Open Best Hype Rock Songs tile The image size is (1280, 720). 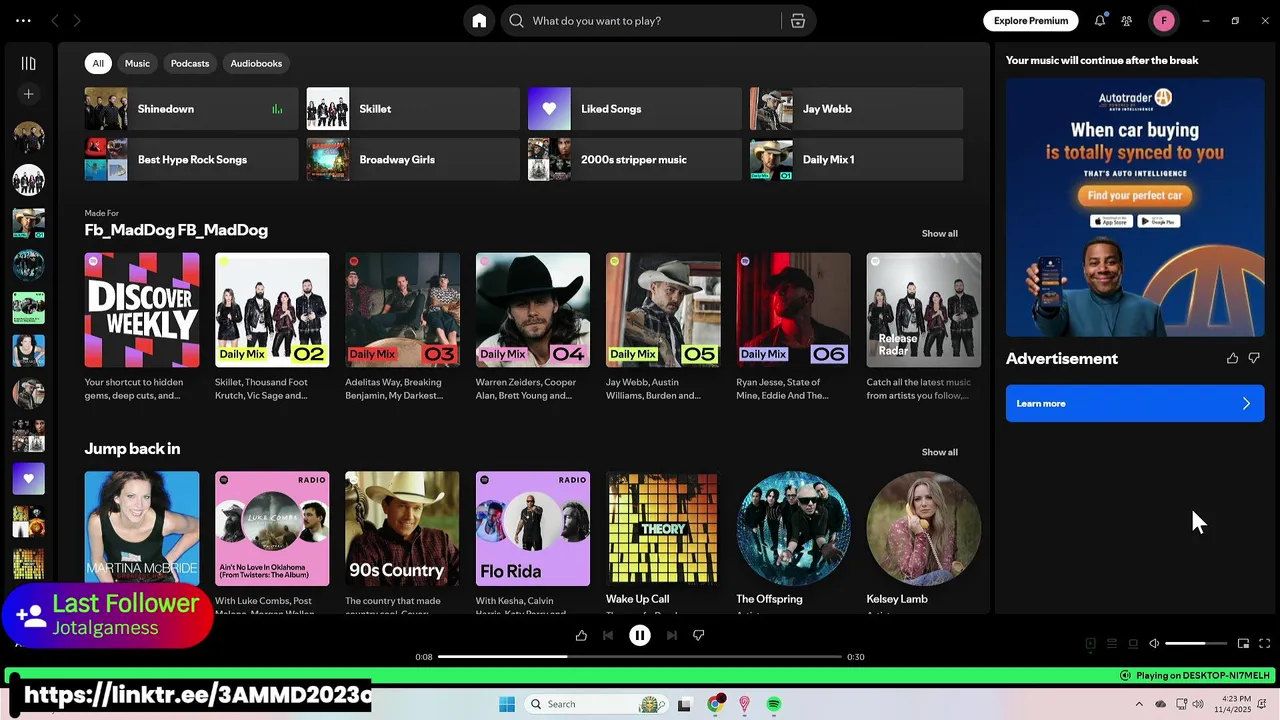191,160
